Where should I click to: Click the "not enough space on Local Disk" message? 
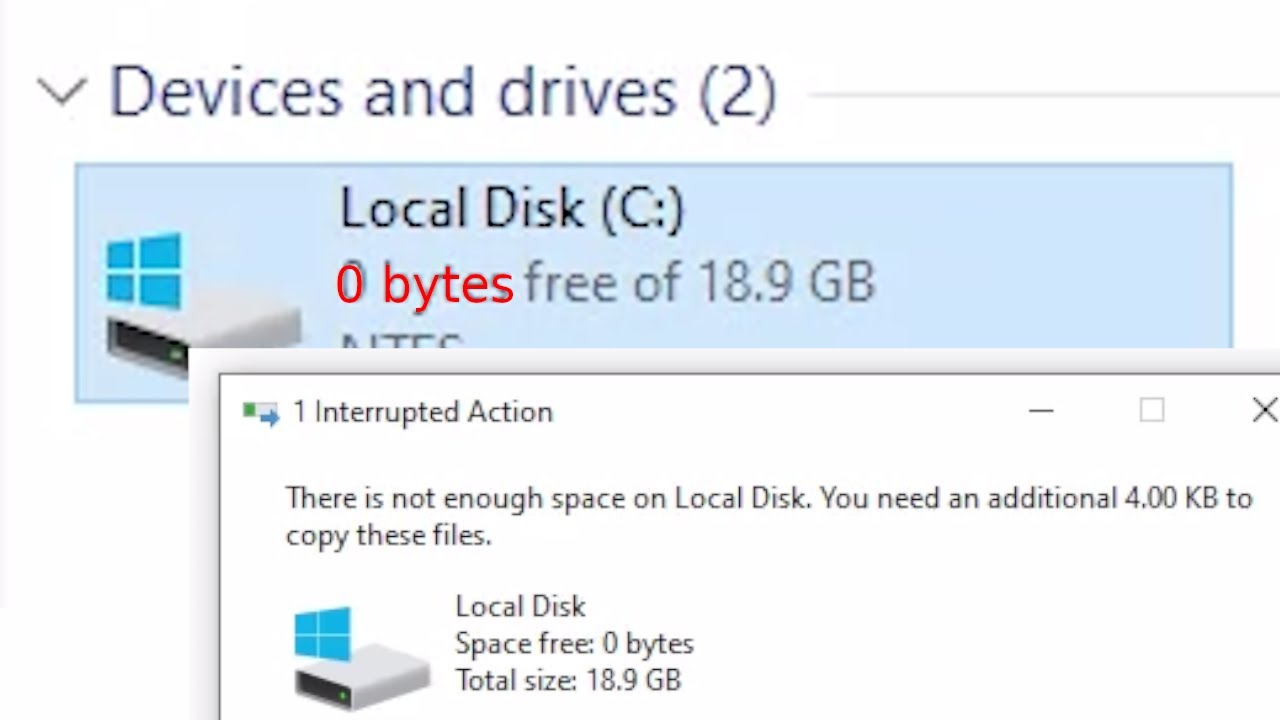768,498
